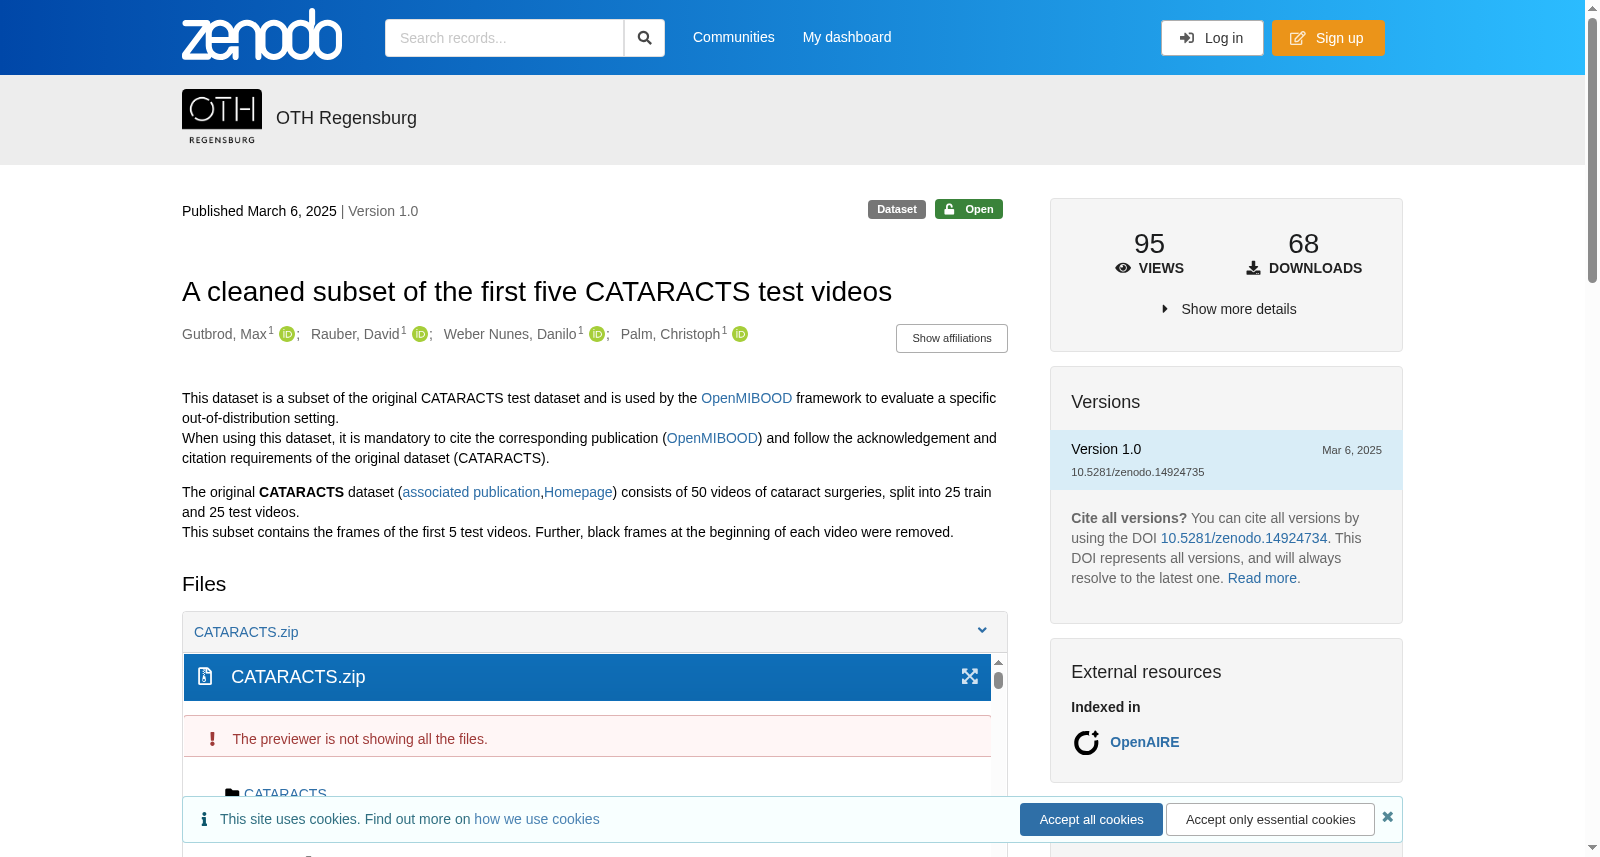Select Version 1.0 in Versions list
The width and height of the screenshot is (1600, 857).
[1226, 460]
